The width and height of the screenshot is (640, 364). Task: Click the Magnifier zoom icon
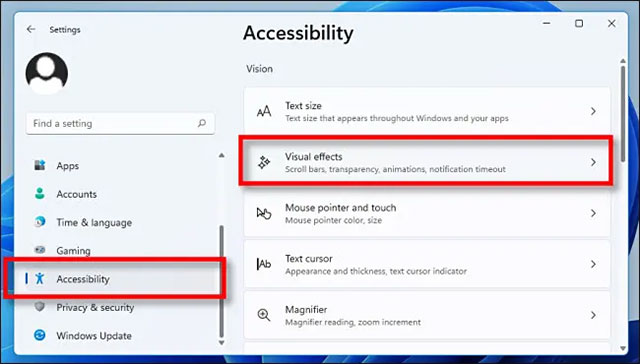pos(264,315)
